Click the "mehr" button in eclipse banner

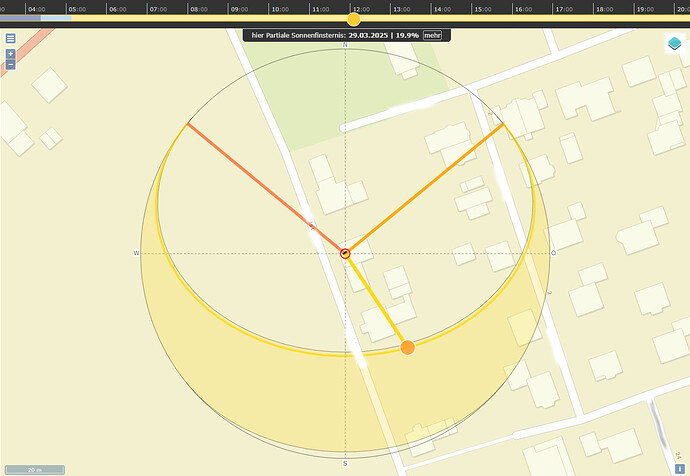(432, 35)
